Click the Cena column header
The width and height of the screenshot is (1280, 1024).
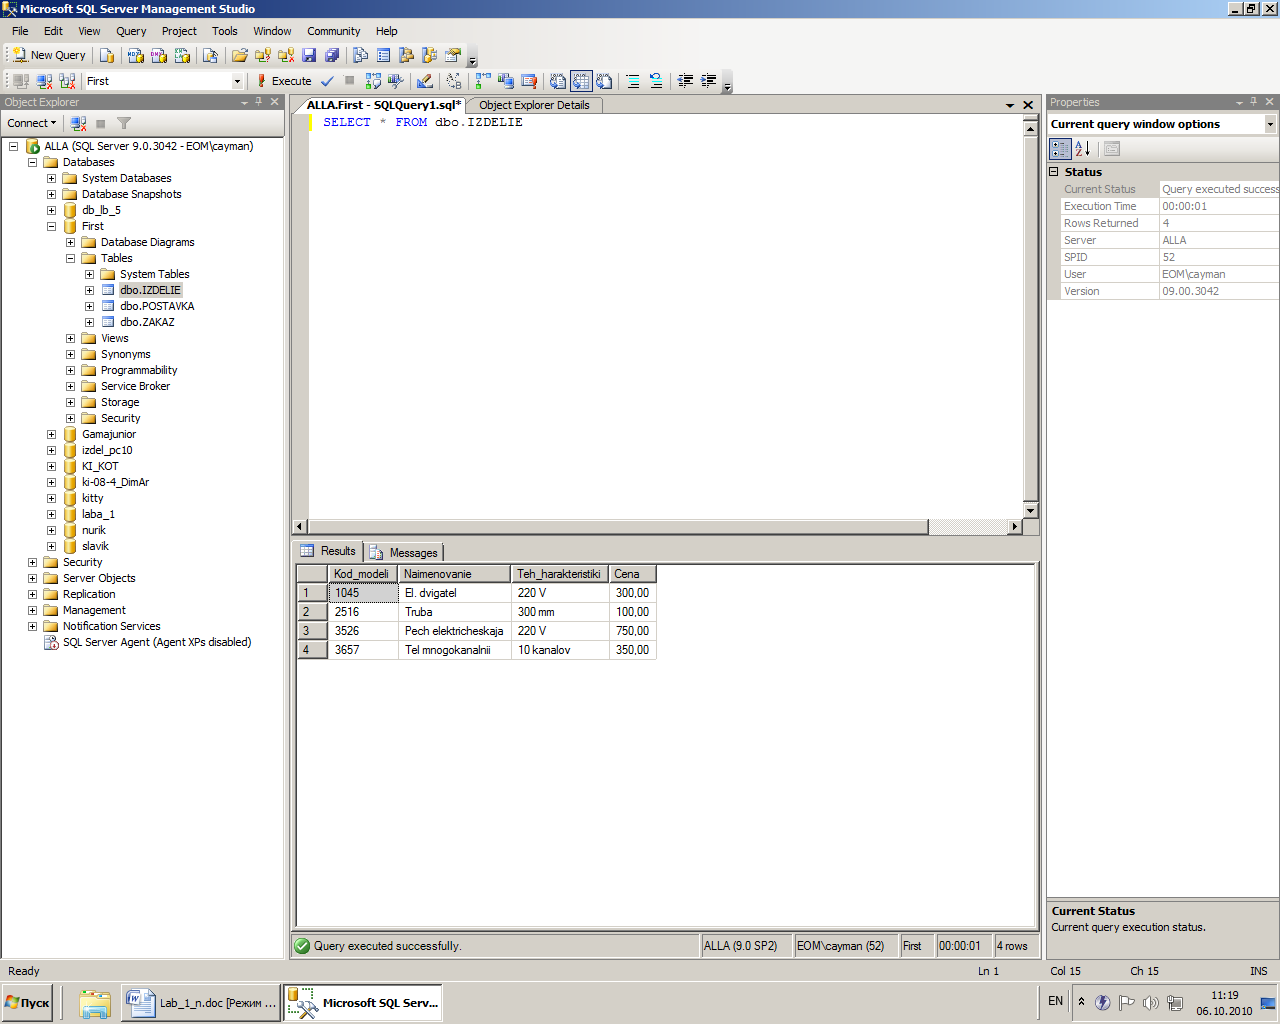(x=633, y=574)
